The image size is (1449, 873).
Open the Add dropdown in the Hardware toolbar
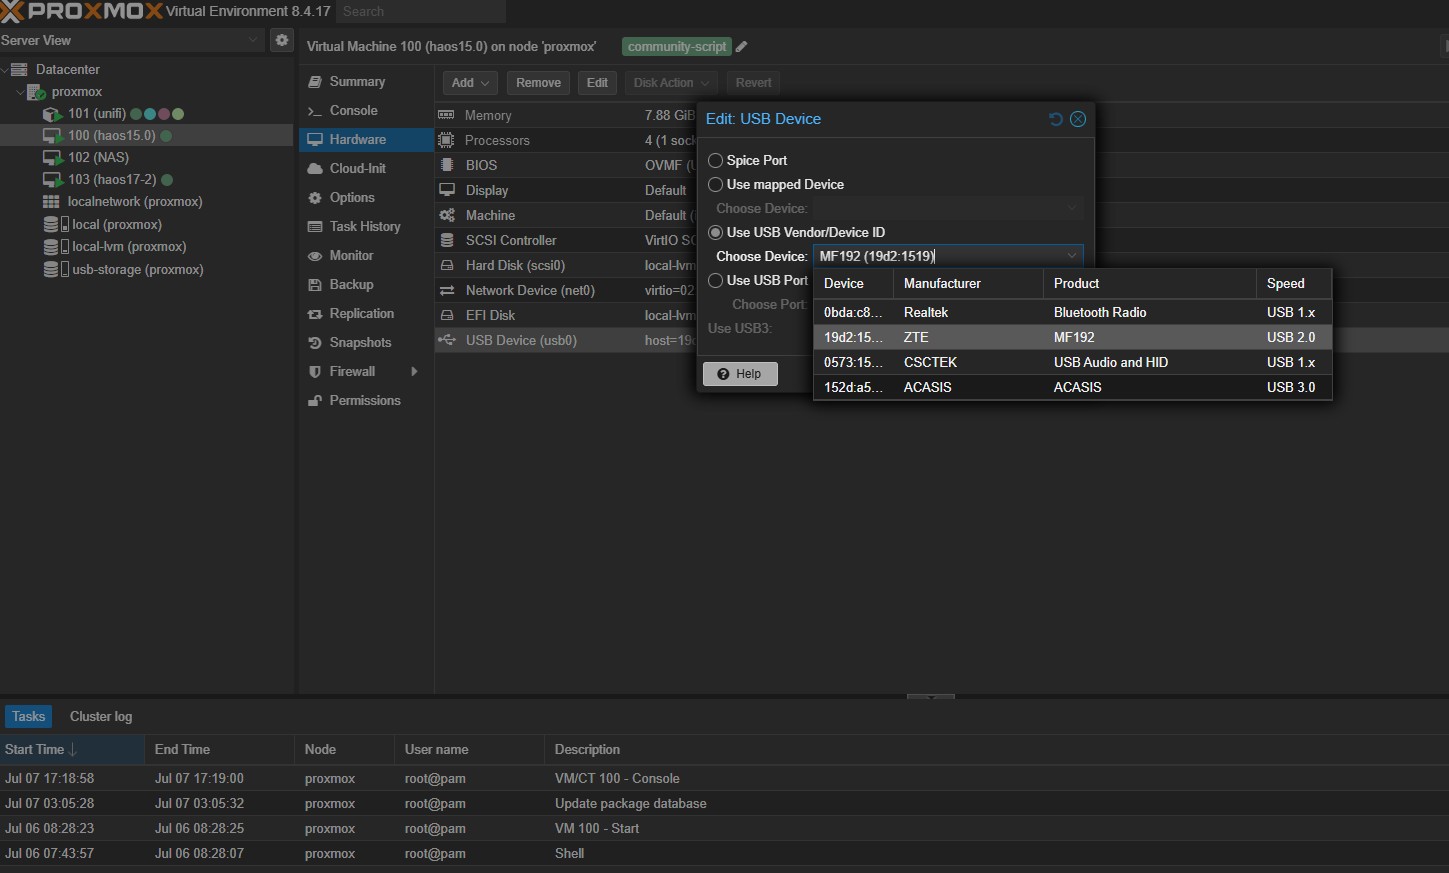(470, 83)
